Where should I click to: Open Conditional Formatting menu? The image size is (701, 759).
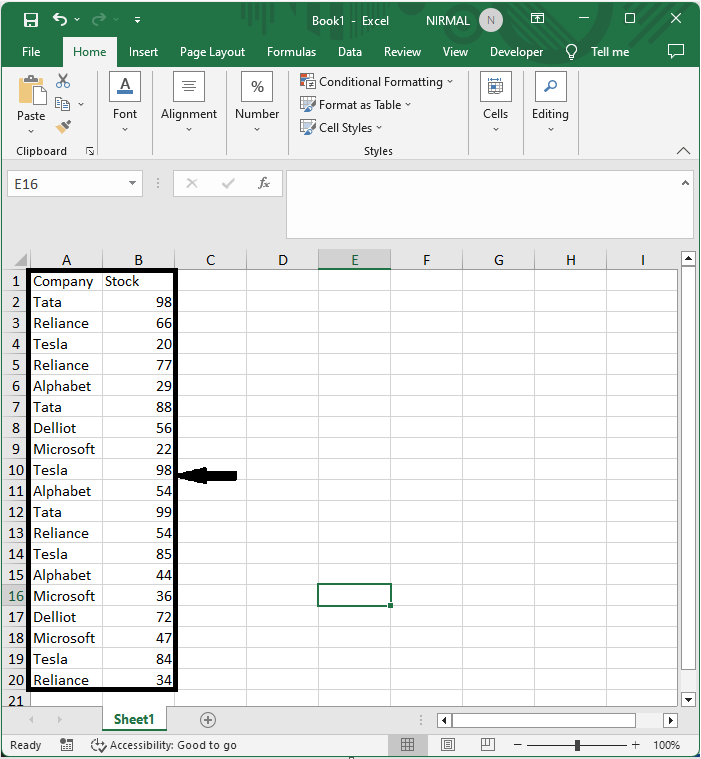[377, 81]
